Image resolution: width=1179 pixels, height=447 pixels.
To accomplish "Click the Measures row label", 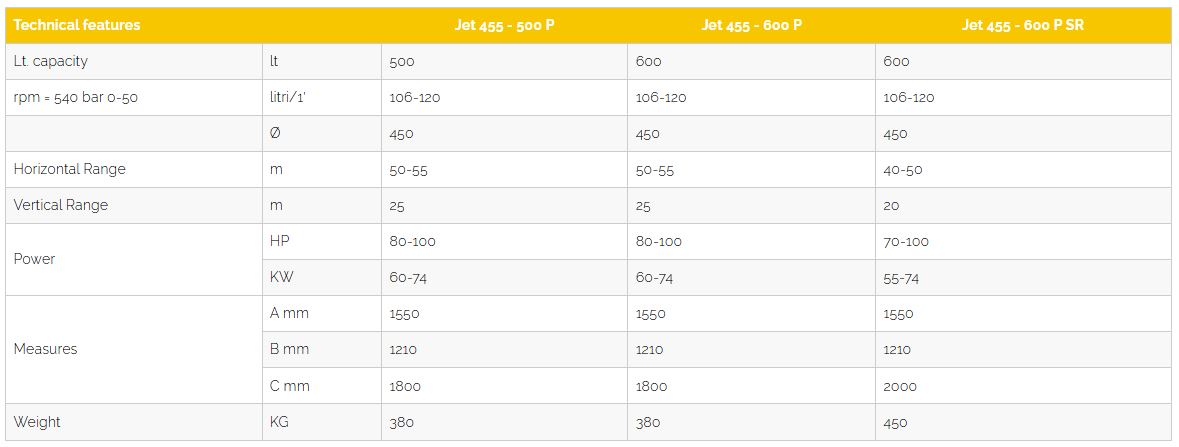I will pos(45,349).
